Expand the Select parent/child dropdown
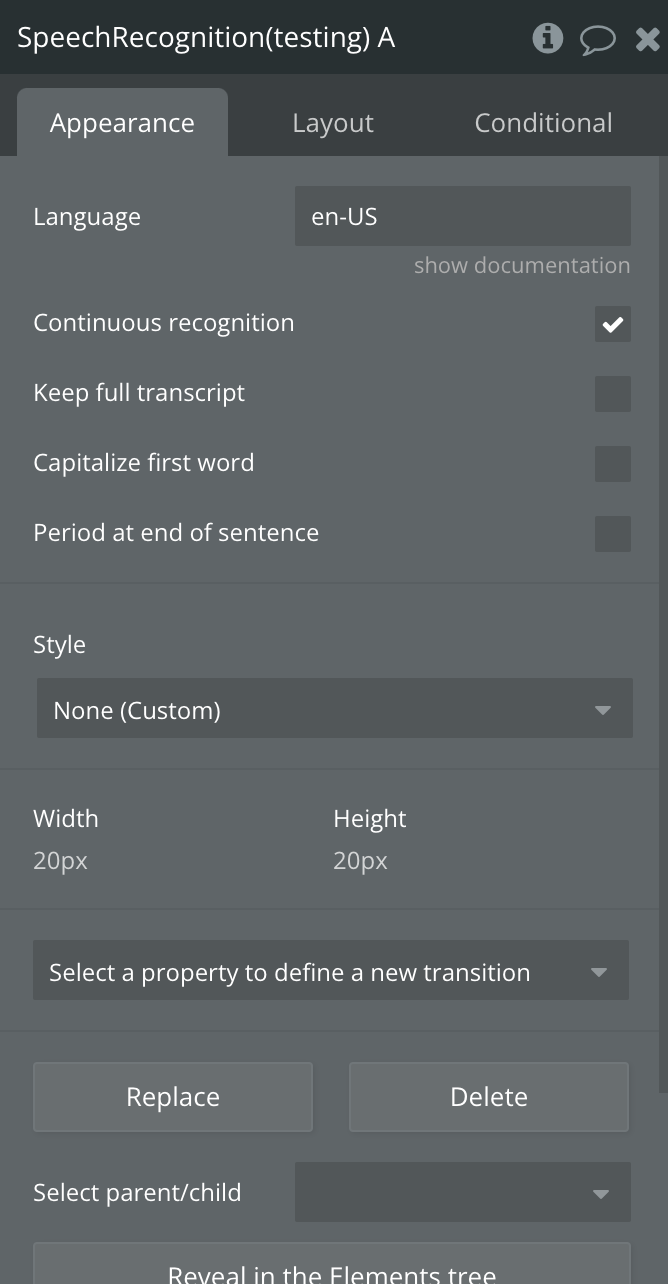The image size is (668, 1284). (x=462, y=1192)
